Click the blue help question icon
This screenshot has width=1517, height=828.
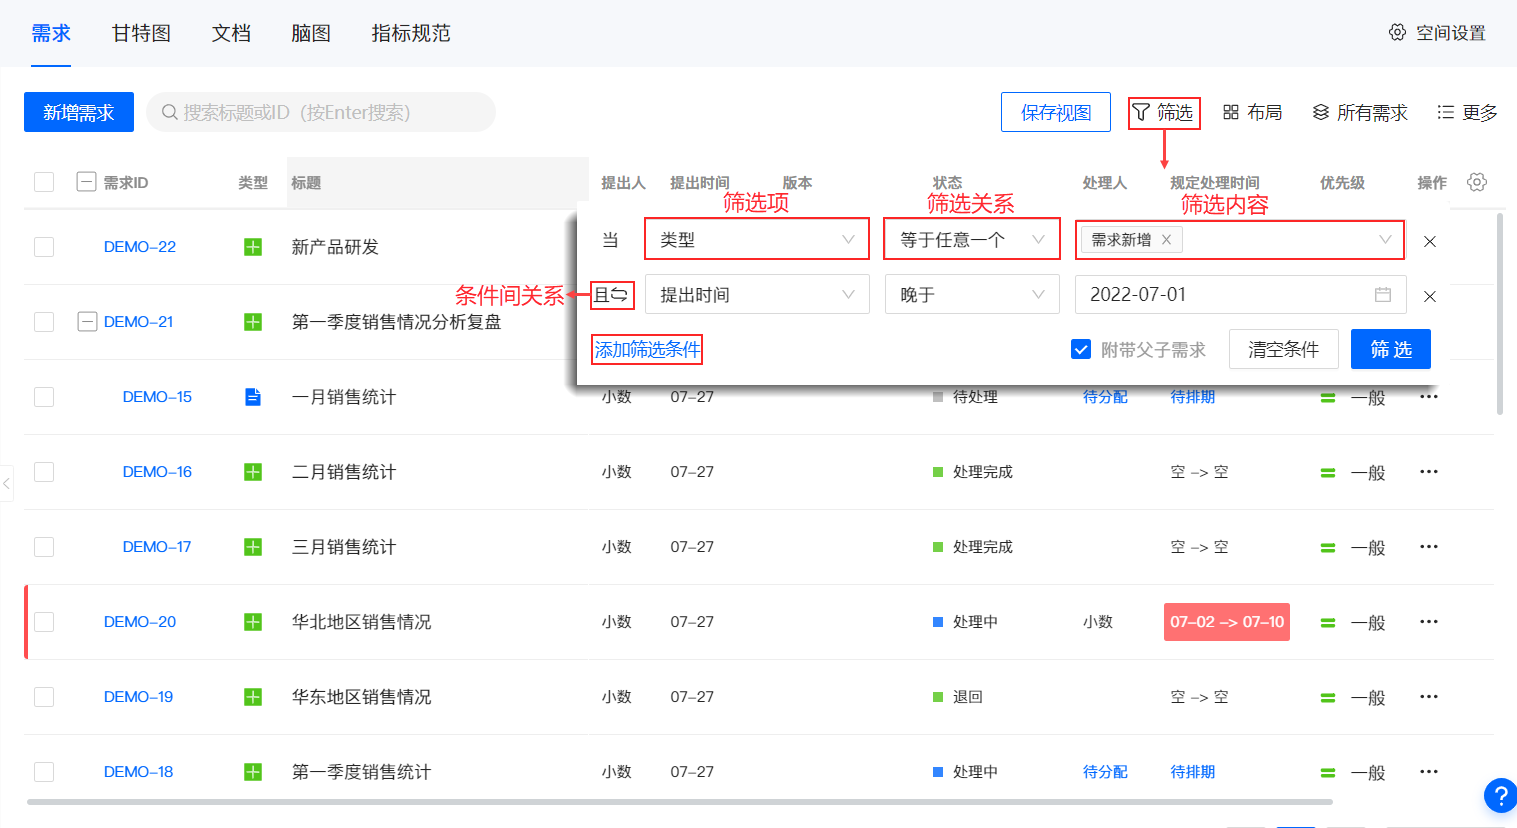[1500, 796]
